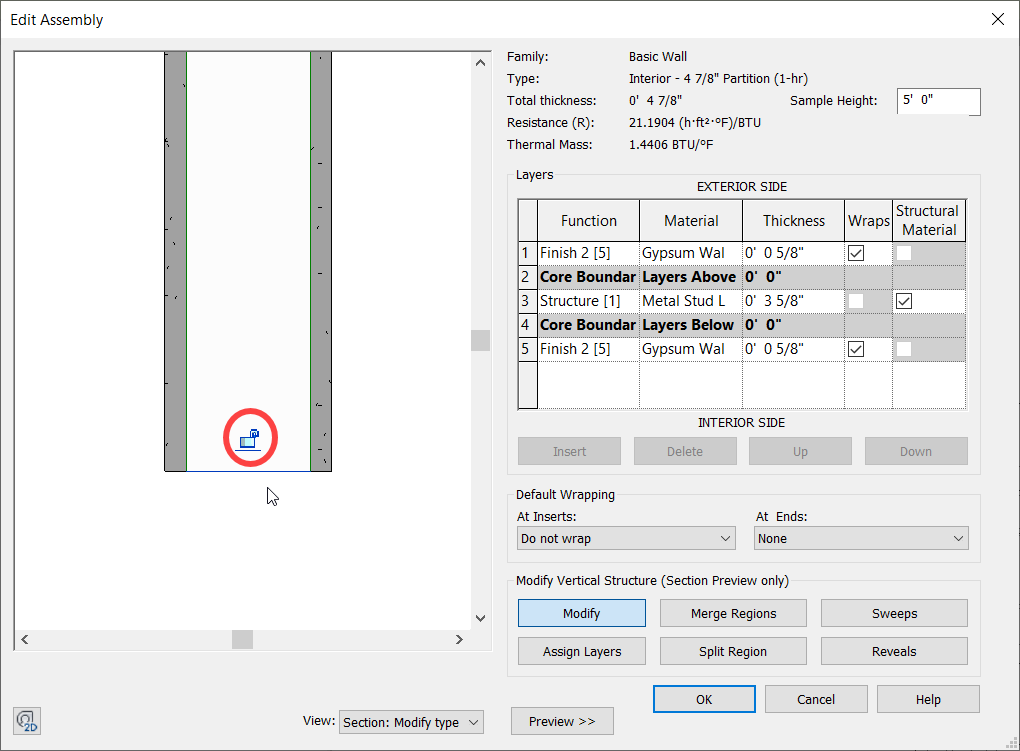
Task: Close the Edit Assembly dialog
Action: click(998, 20)
